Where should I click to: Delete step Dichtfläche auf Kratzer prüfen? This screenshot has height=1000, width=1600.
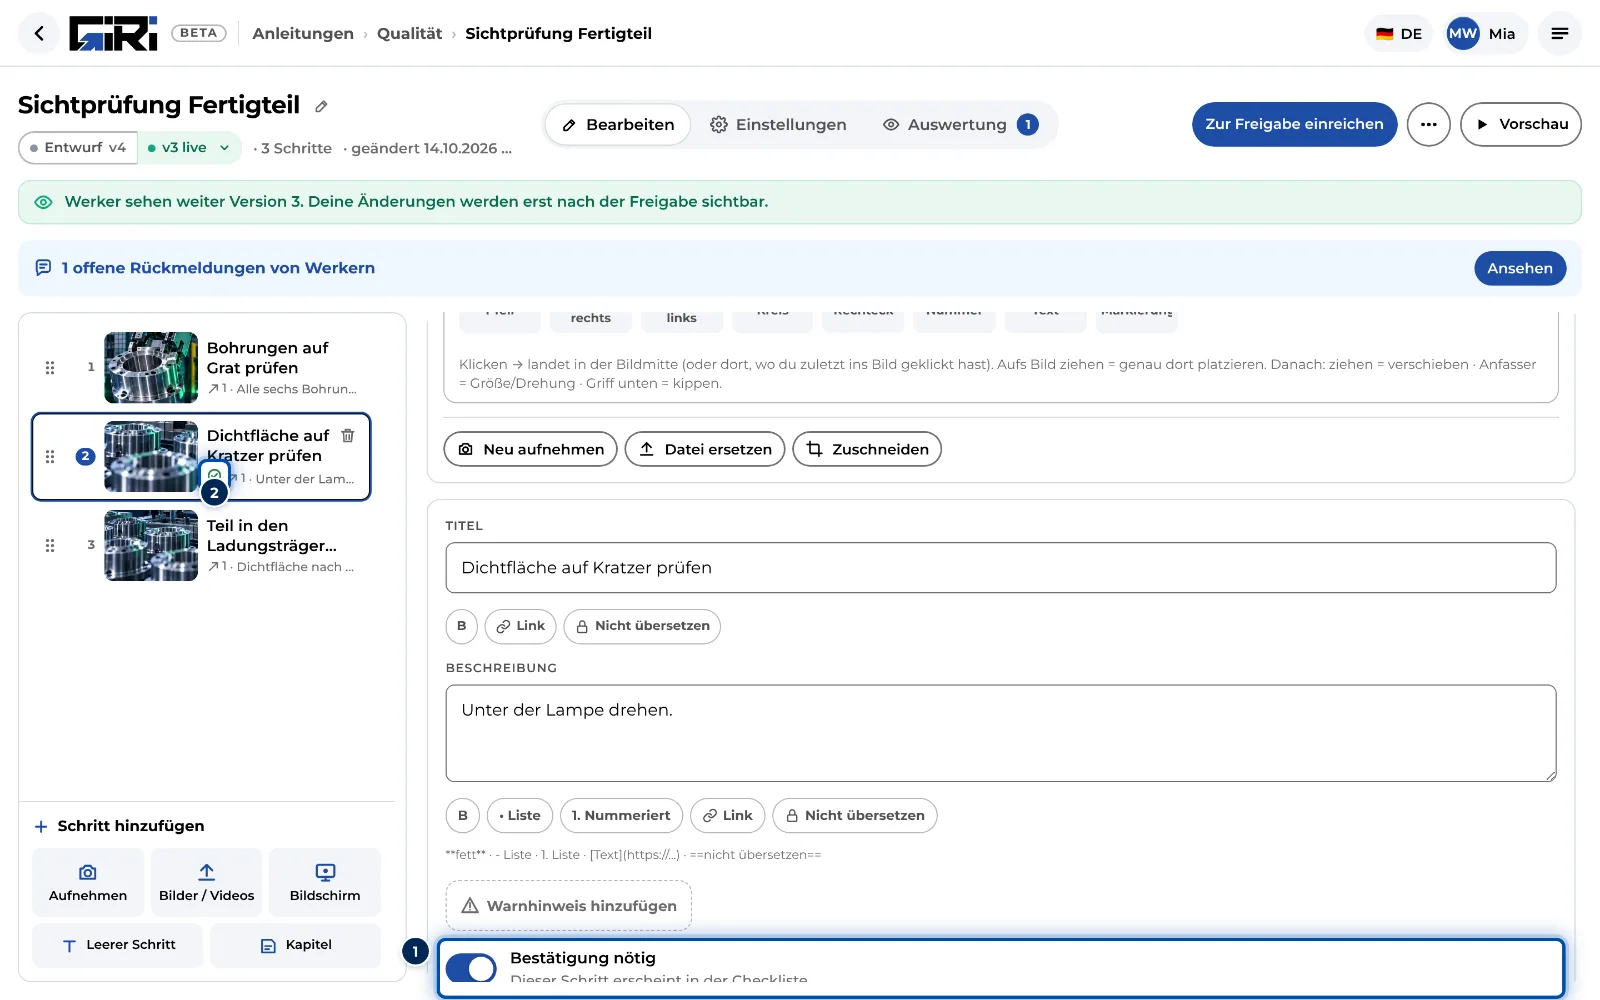(x=348, y=435)
